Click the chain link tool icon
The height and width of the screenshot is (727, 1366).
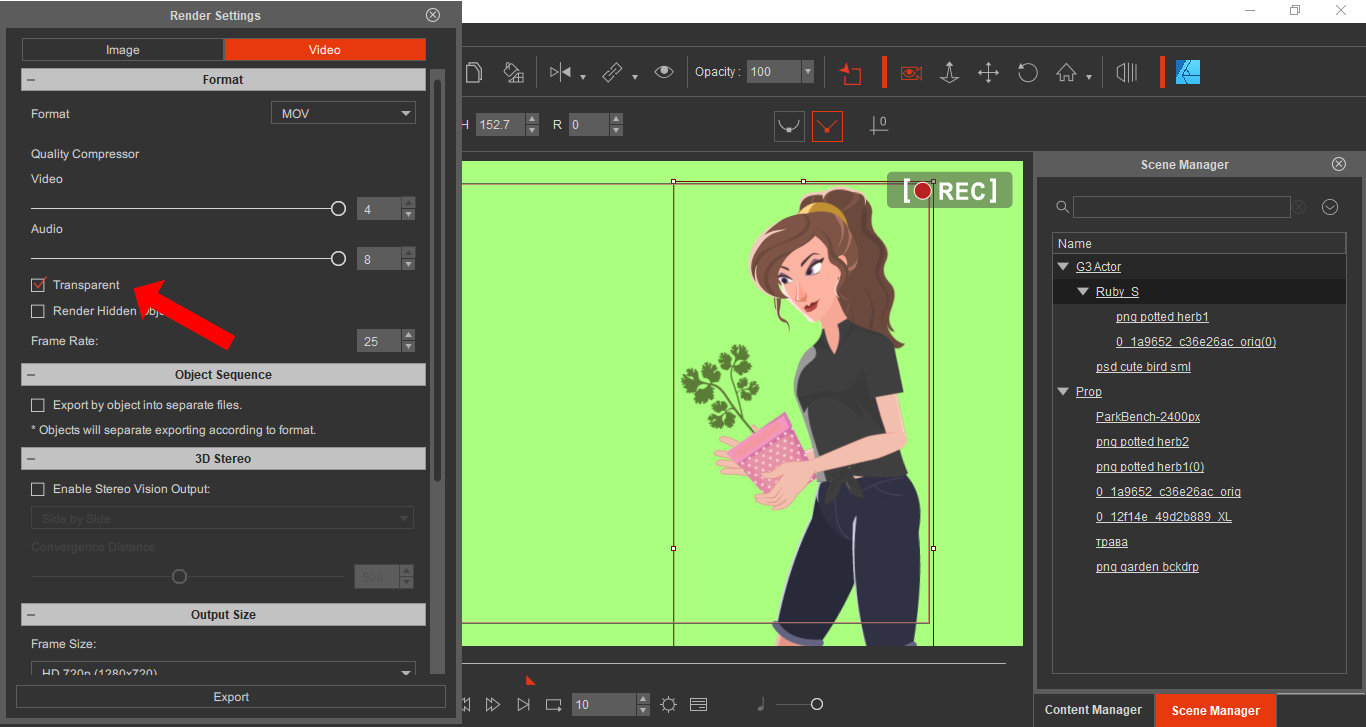612,72
